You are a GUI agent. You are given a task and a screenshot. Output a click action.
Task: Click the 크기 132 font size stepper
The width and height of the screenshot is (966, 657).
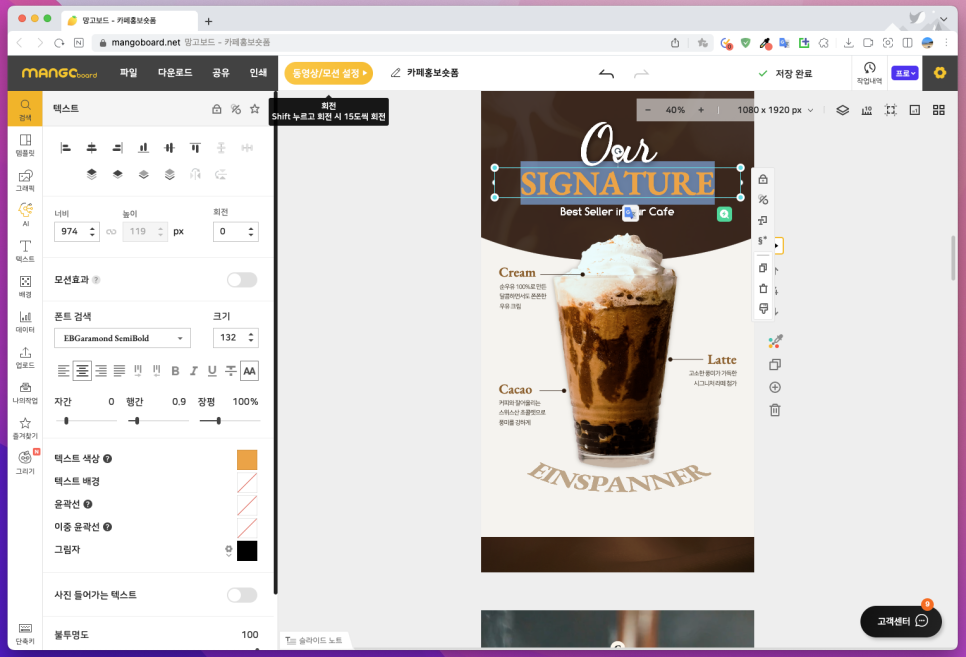[x=251, y=337]
